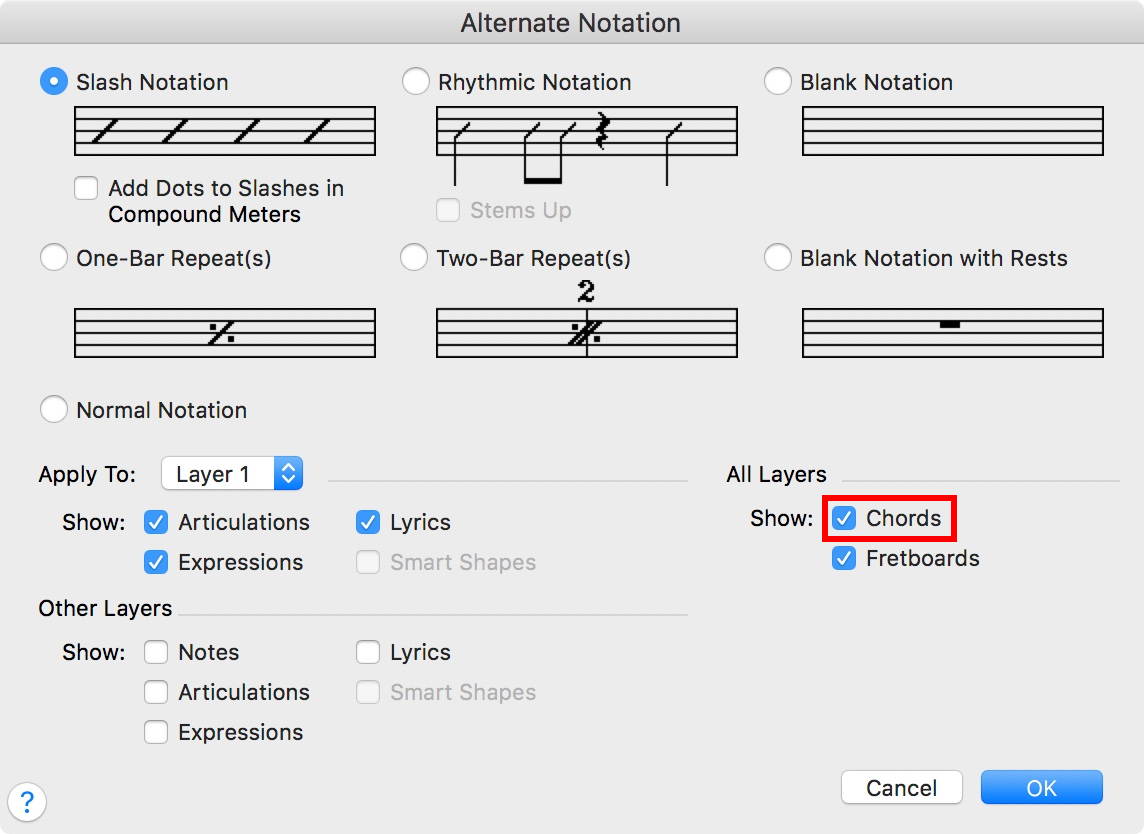Uncheck the Chords checkbox under All Layers
Screen dimensions: 1144x834
[x=845, y=518]
